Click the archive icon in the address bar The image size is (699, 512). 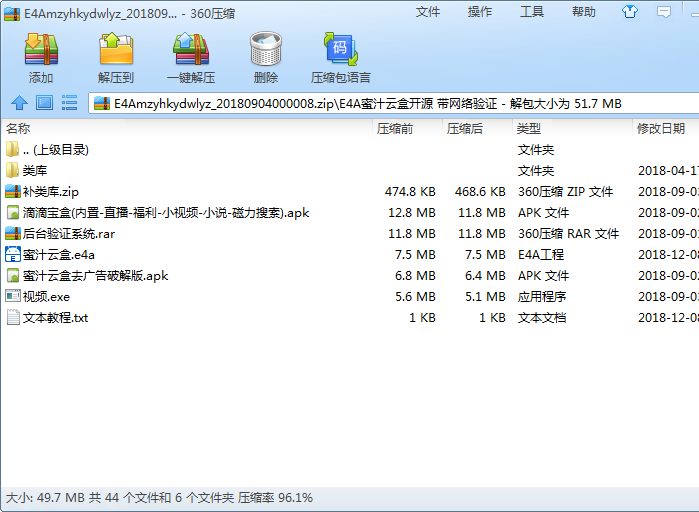[x=102, y=104]
